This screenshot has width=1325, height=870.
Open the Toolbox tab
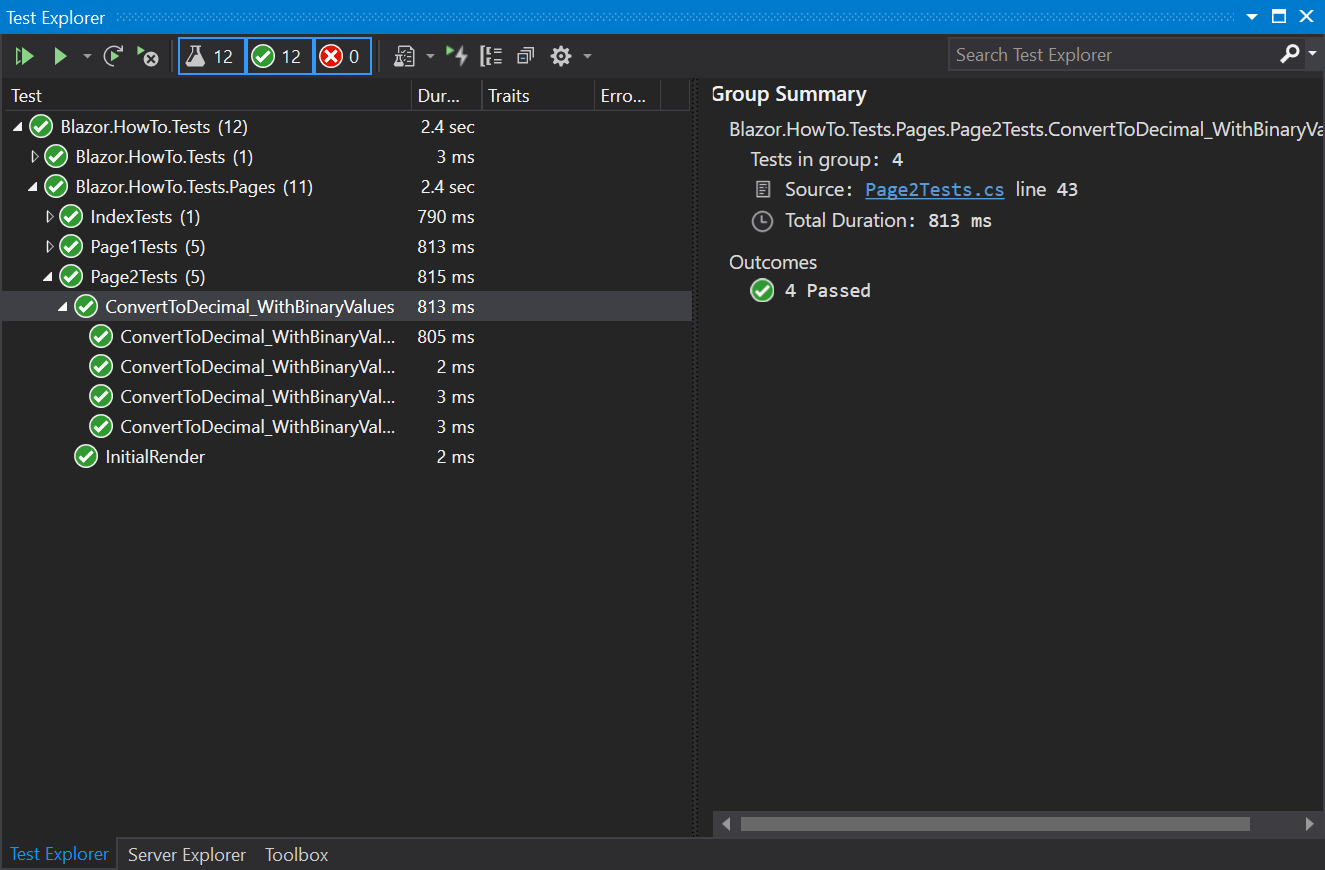296,854
